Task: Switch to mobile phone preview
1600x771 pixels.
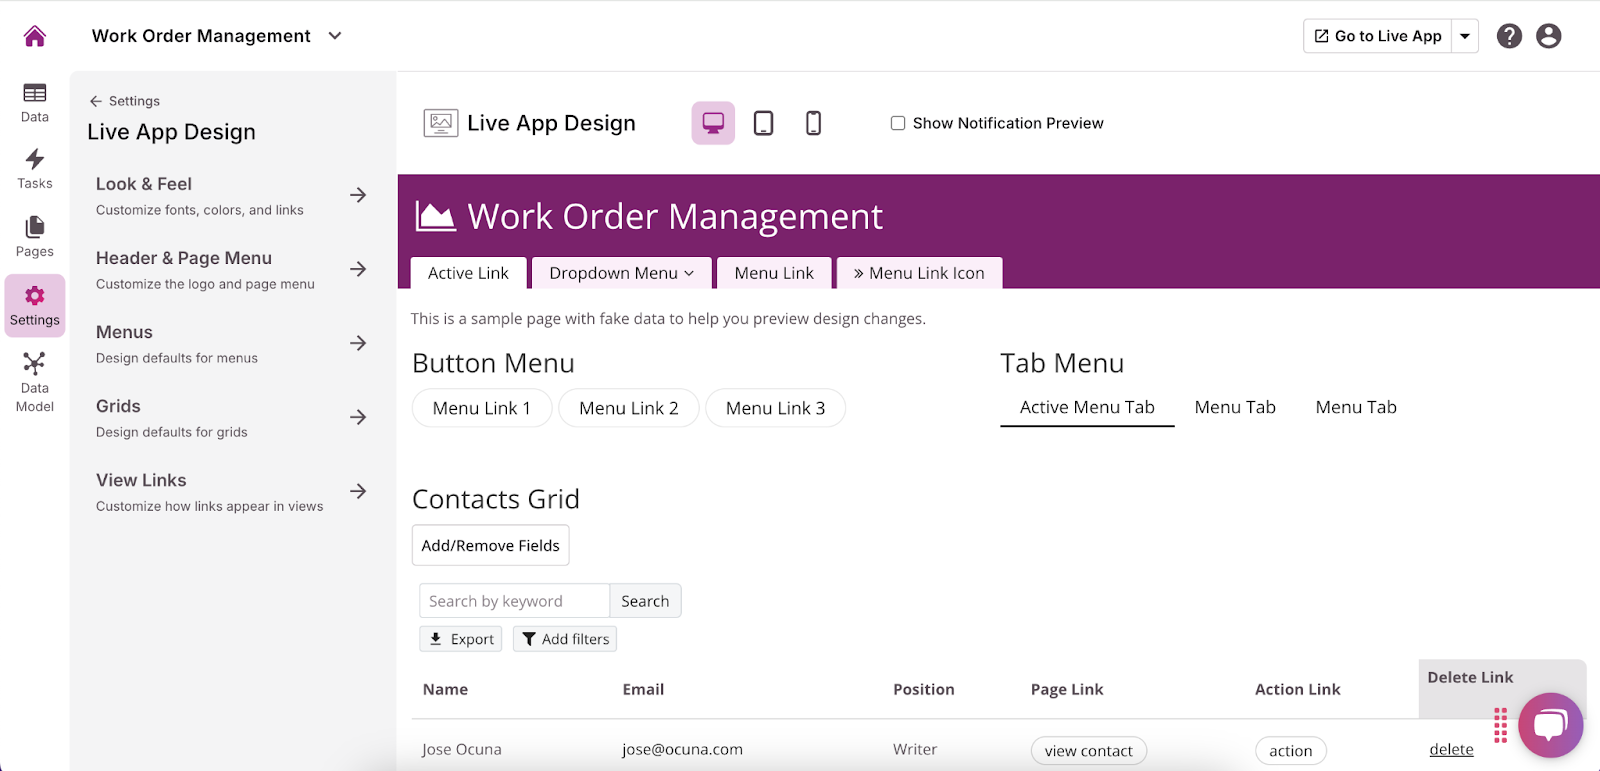Action: point(813,123)
